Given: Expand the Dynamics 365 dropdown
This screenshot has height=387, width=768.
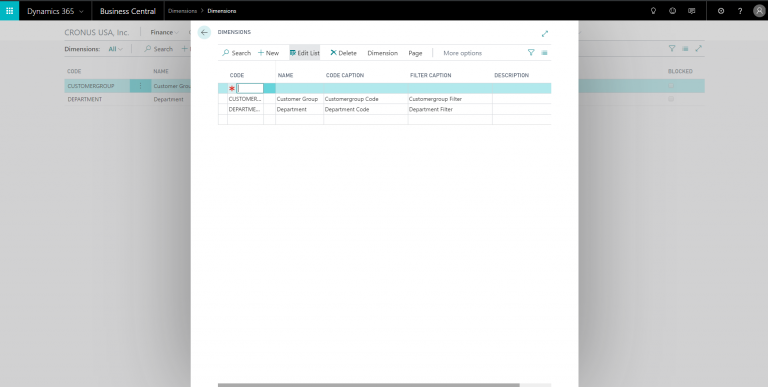Looking at the screenshot, I should [55, 11].
